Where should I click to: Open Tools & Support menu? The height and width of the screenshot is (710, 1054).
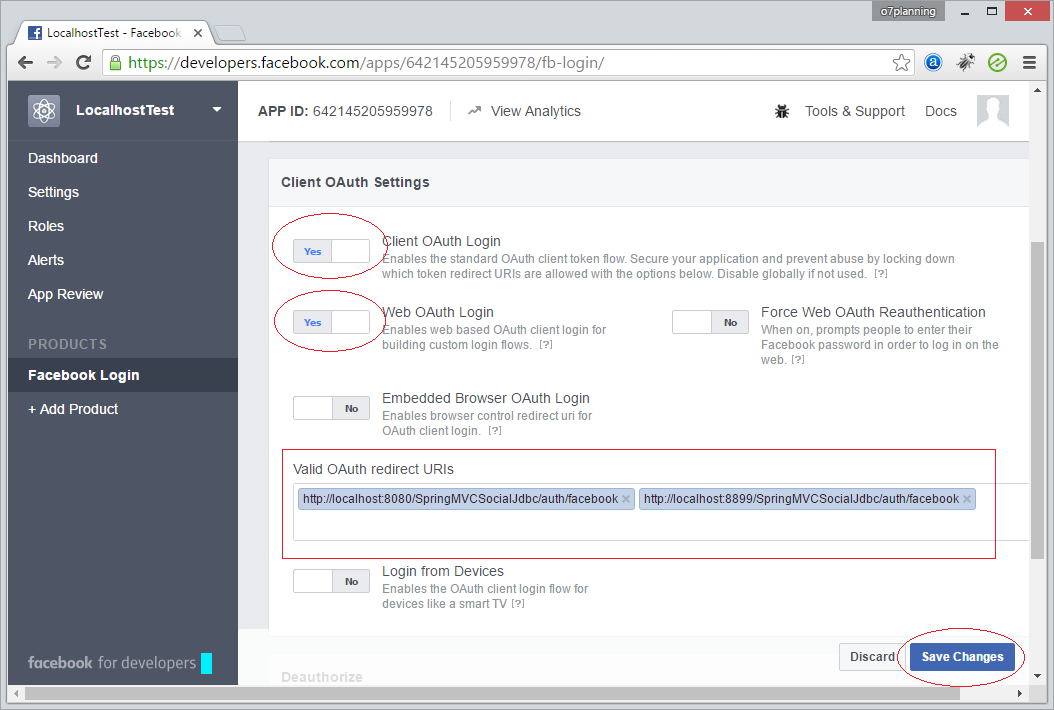(x=855, y=111)
